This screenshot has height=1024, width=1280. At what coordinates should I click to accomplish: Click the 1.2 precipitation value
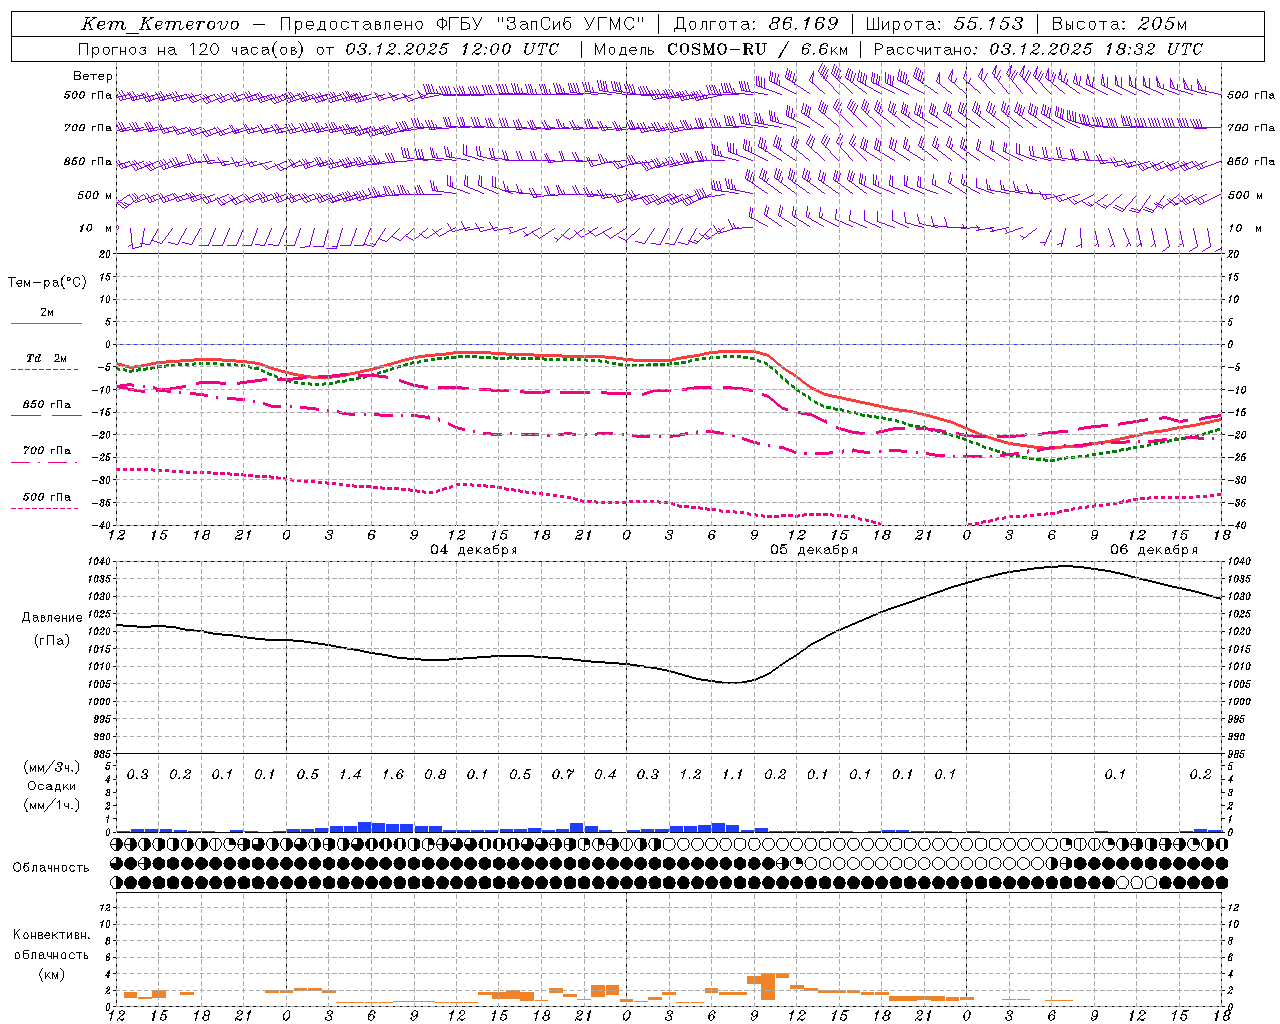pyautogui.click(x=690, y=774)
